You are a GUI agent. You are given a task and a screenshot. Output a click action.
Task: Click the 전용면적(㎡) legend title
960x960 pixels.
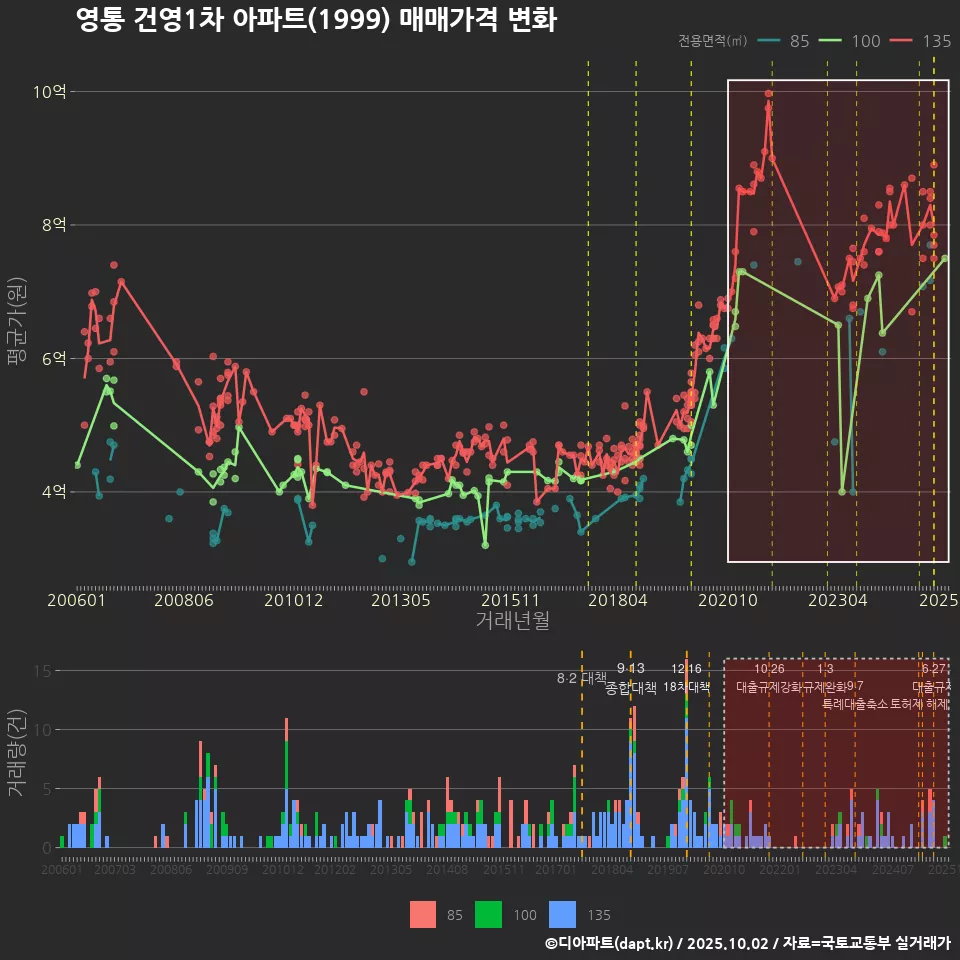point(712,41)
